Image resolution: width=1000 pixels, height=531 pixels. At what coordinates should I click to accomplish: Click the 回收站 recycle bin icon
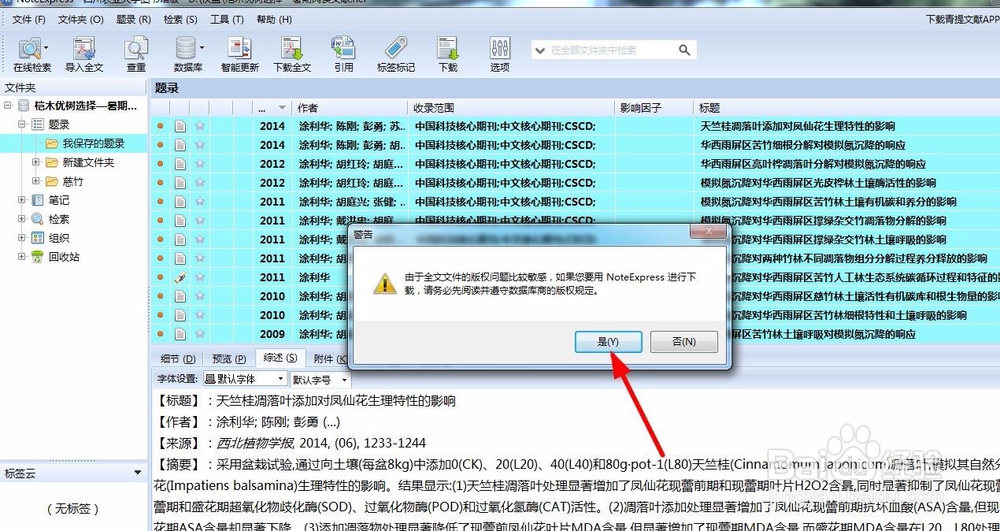(x=38, y=257)
